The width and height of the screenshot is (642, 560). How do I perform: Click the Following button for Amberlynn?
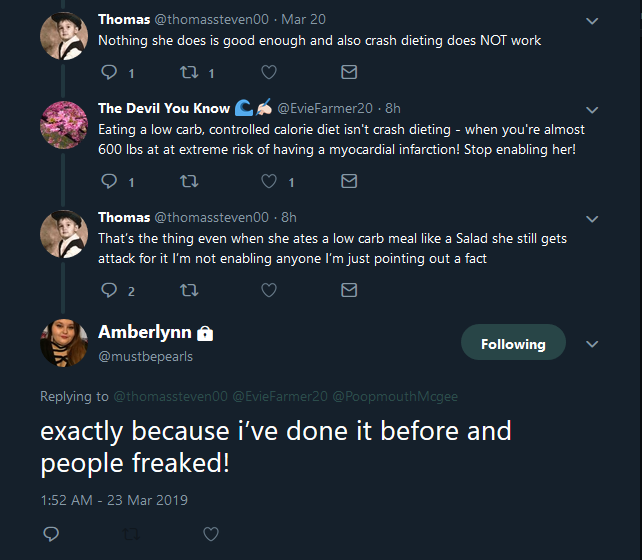pyautogui.click(x=513, y=342)
